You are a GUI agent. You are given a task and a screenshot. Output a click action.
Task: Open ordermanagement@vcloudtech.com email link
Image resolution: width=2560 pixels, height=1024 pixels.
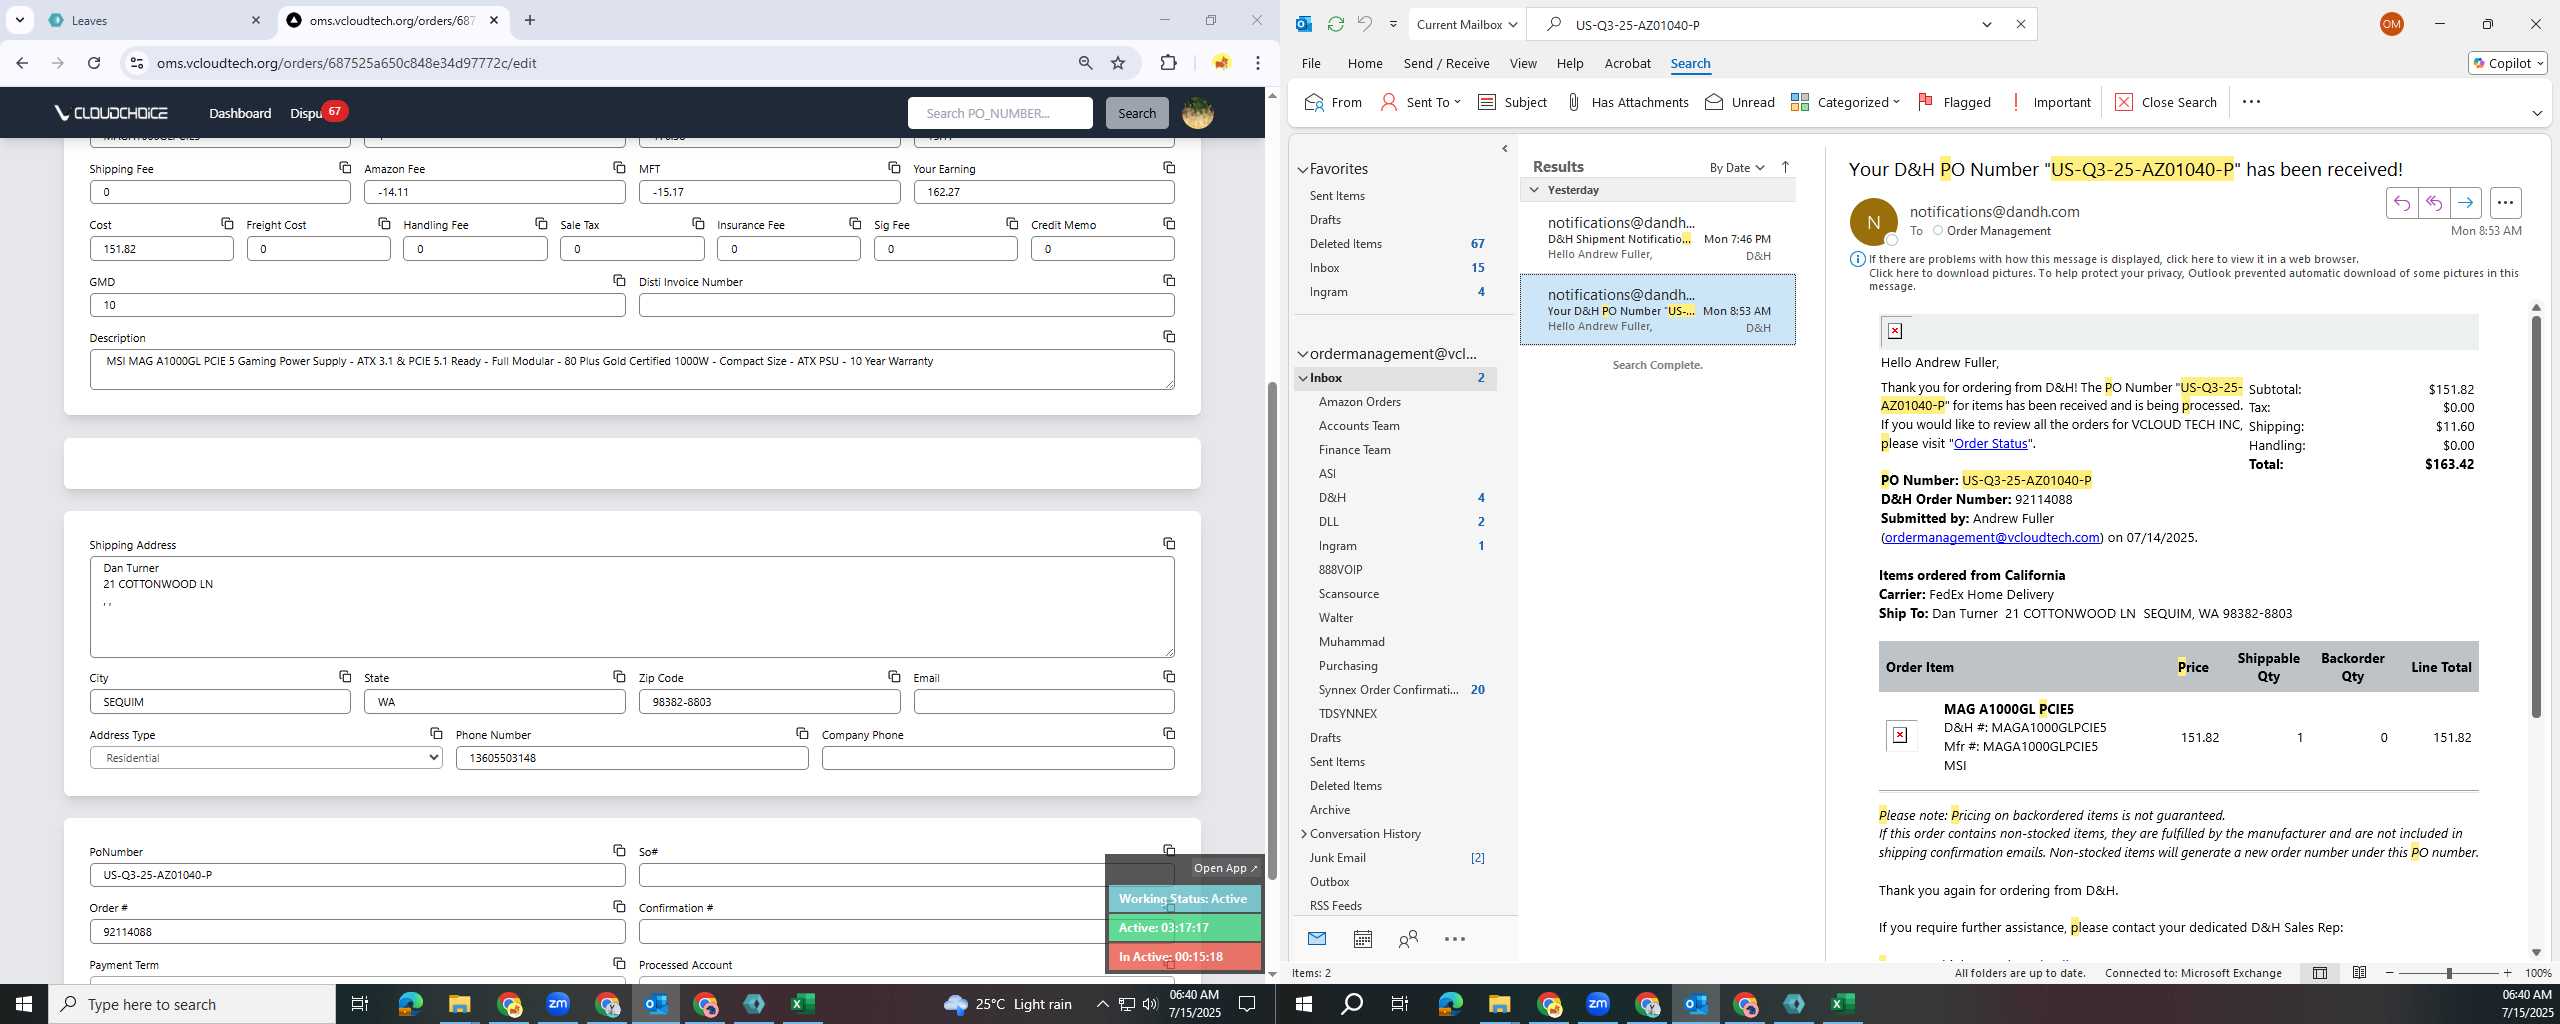pos(1992,537)
